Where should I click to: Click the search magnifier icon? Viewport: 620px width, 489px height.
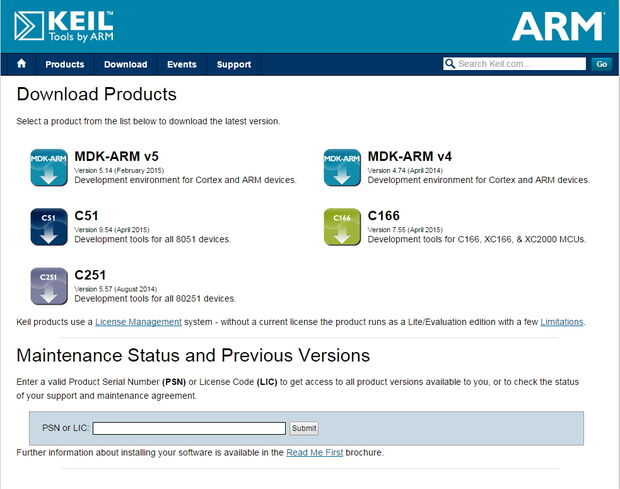pos(450,64)
